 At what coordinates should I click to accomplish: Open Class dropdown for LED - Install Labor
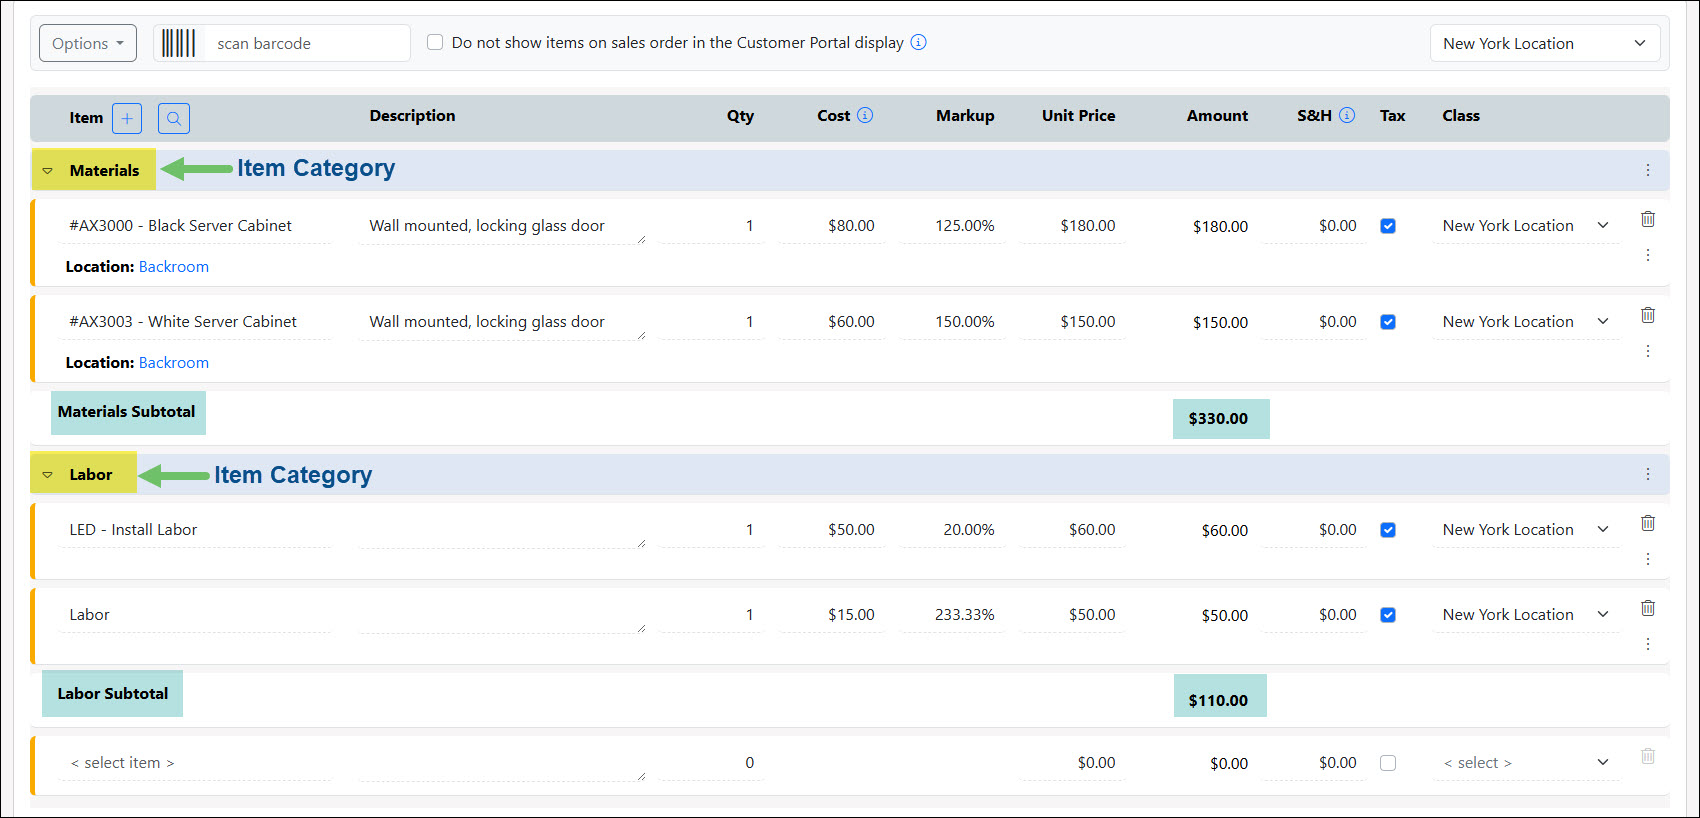click(1526, 530)
